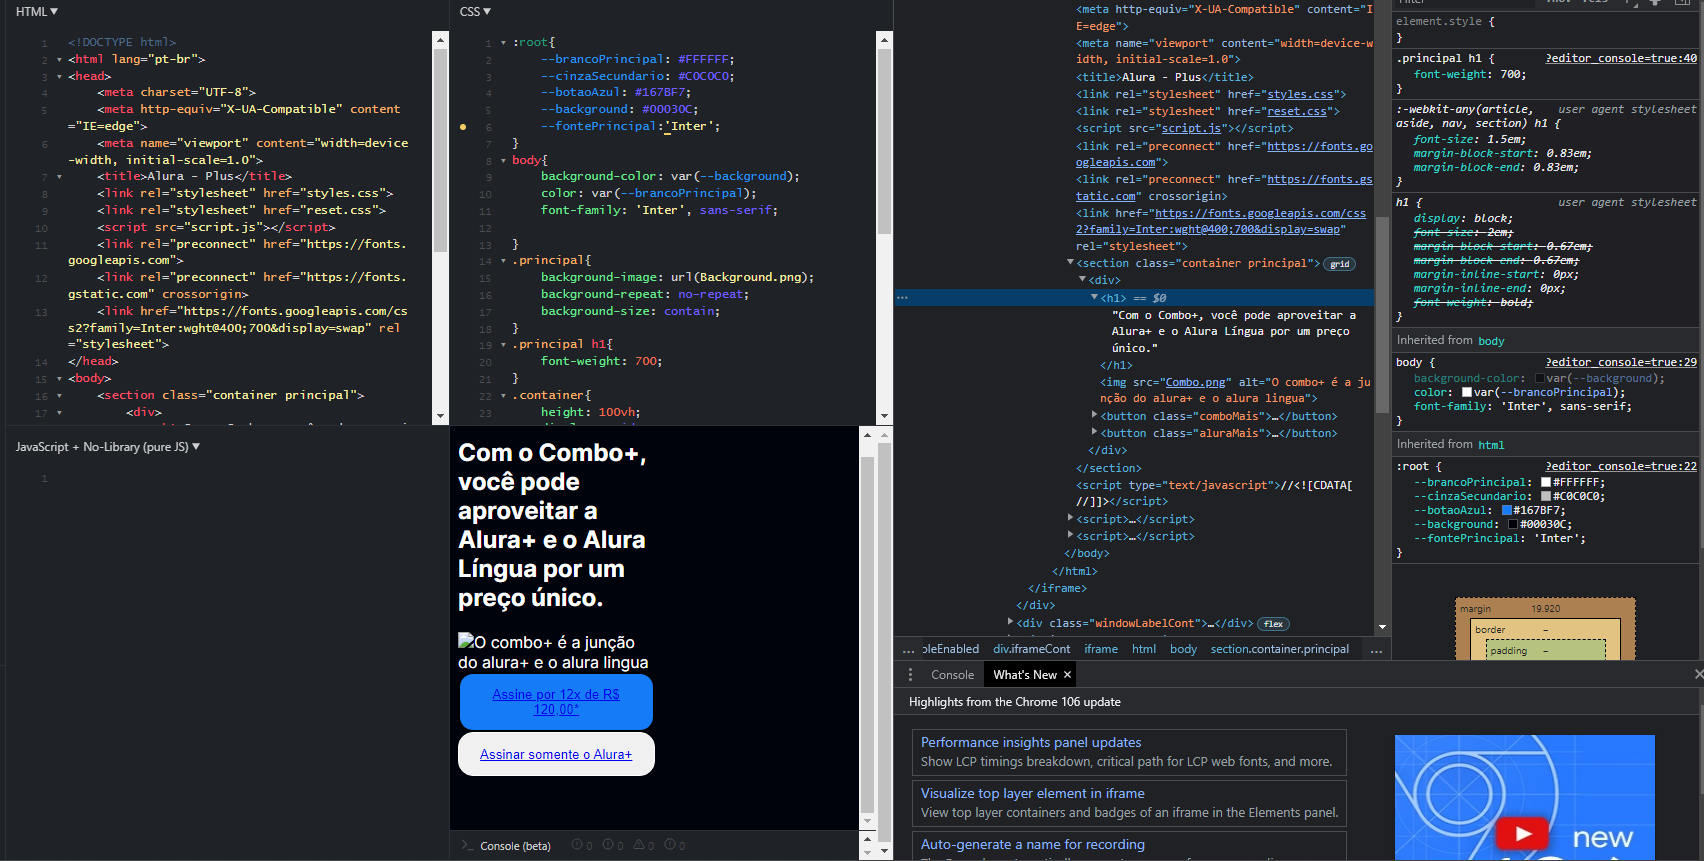Click the botaoAzul #167BF7 color swatch

(1507, 510)
